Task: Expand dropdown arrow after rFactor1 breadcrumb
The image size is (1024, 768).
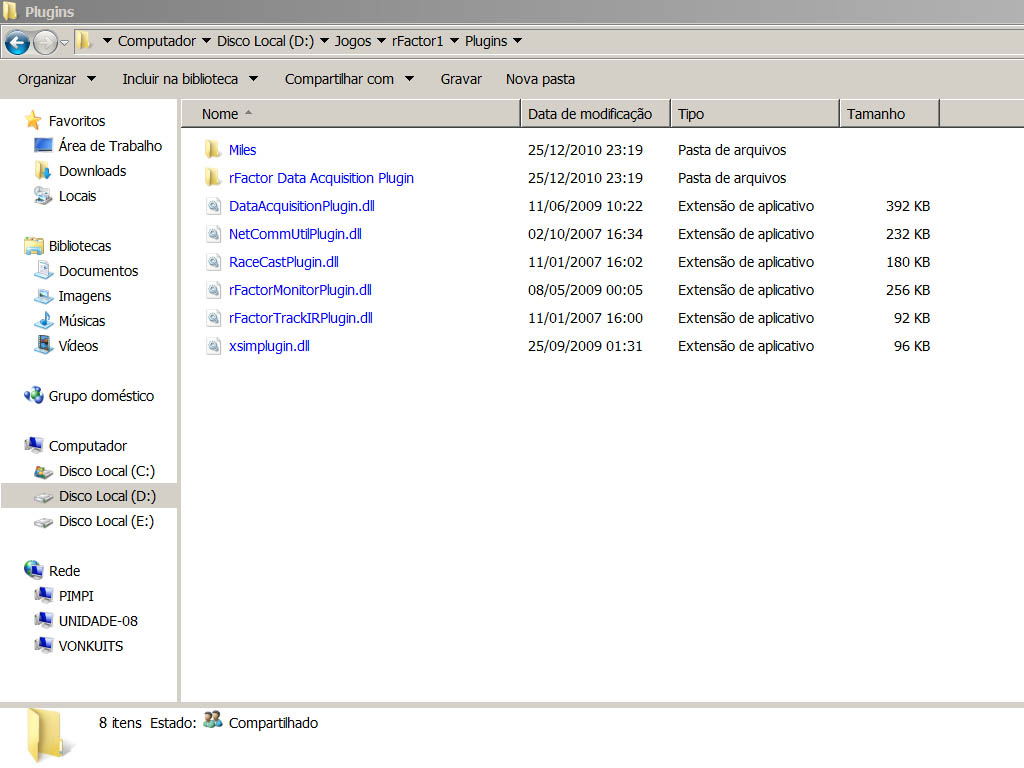Action: tap(454, 41)
